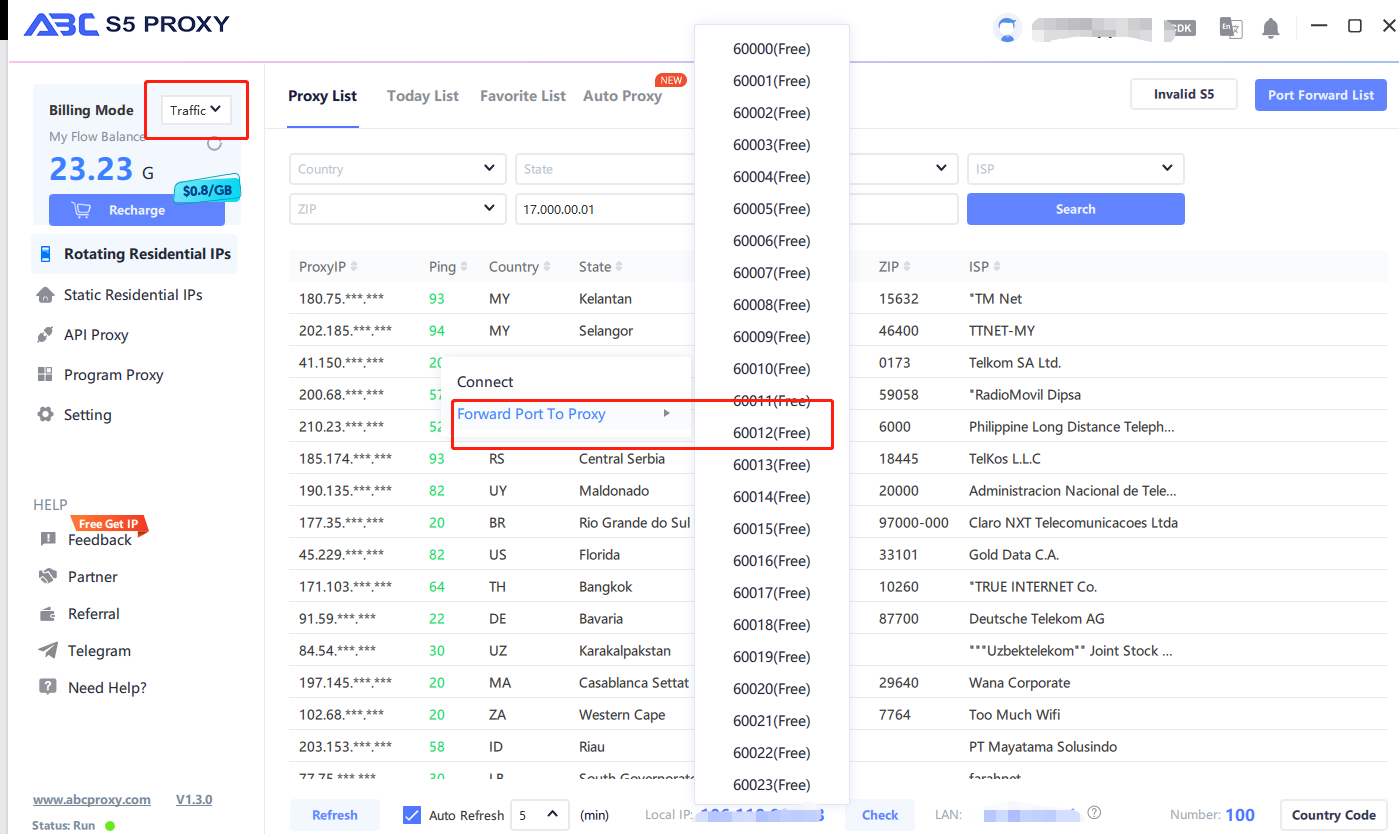Open the Rotating Residential IPs section
Viewport: 1399px width, 834px height.
(x=135, y=254)
